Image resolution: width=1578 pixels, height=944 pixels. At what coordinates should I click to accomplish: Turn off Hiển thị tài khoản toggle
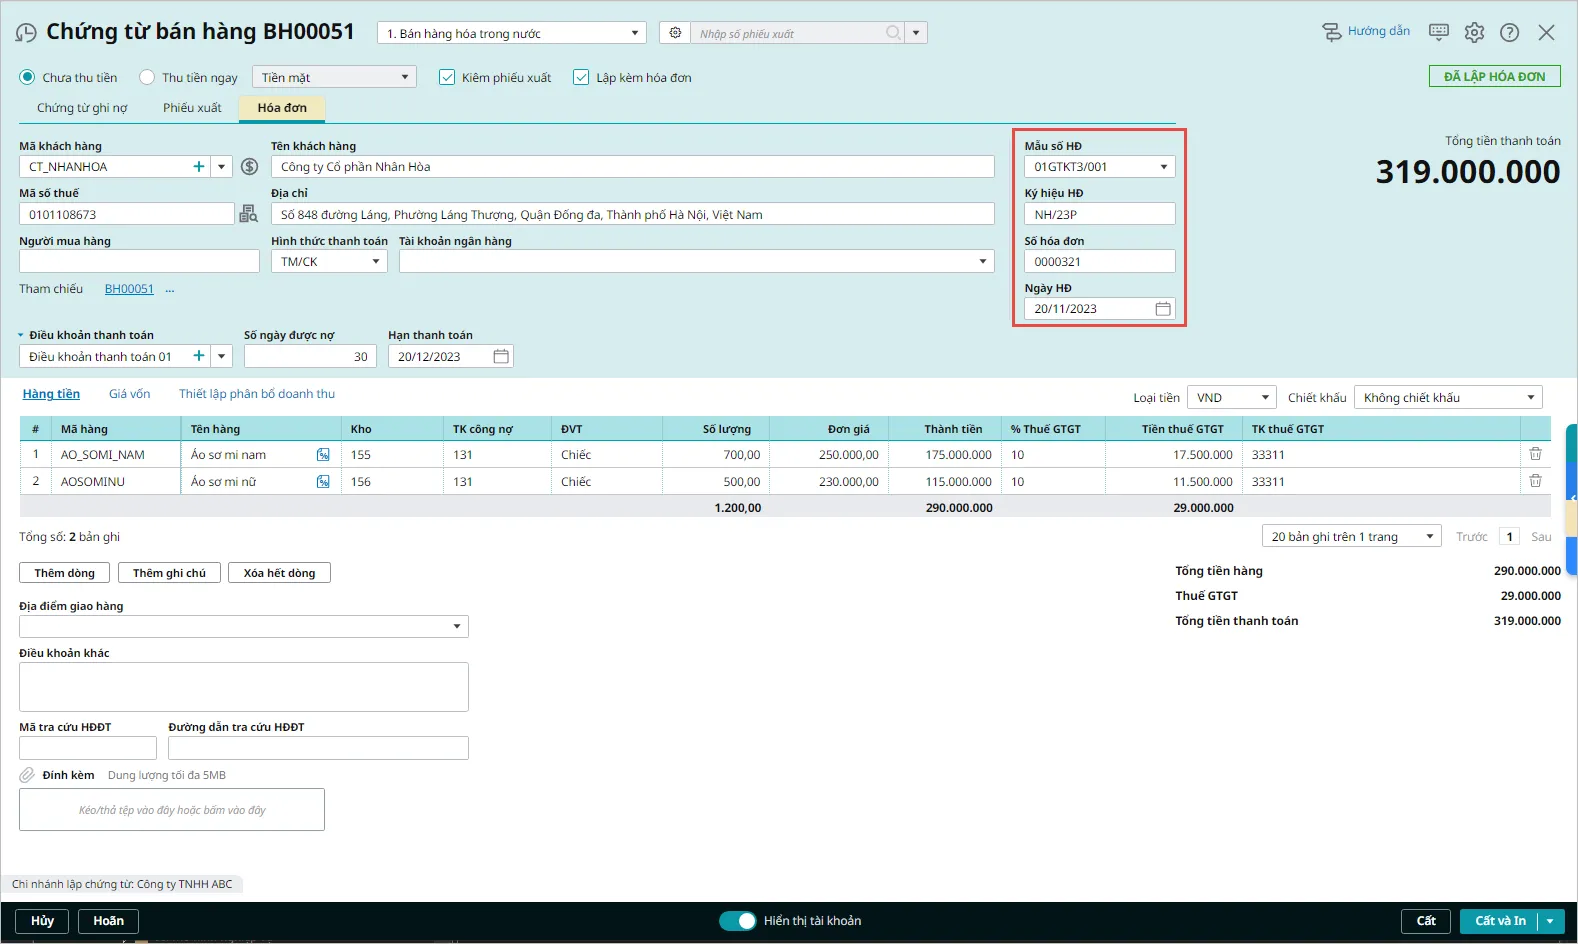point(738,921)
